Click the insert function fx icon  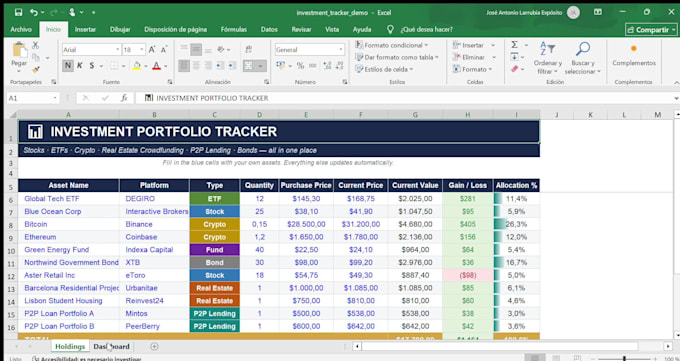[x=124, y=98]
